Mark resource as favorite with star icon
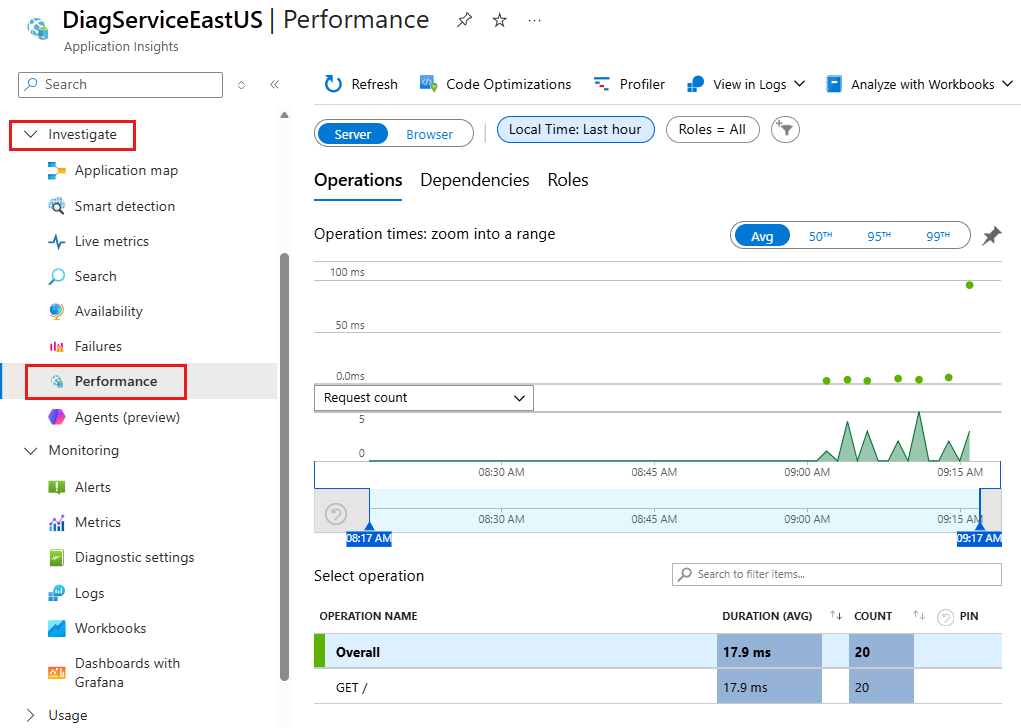Viewport: 1021px width, 728px height. coord(499,20)
